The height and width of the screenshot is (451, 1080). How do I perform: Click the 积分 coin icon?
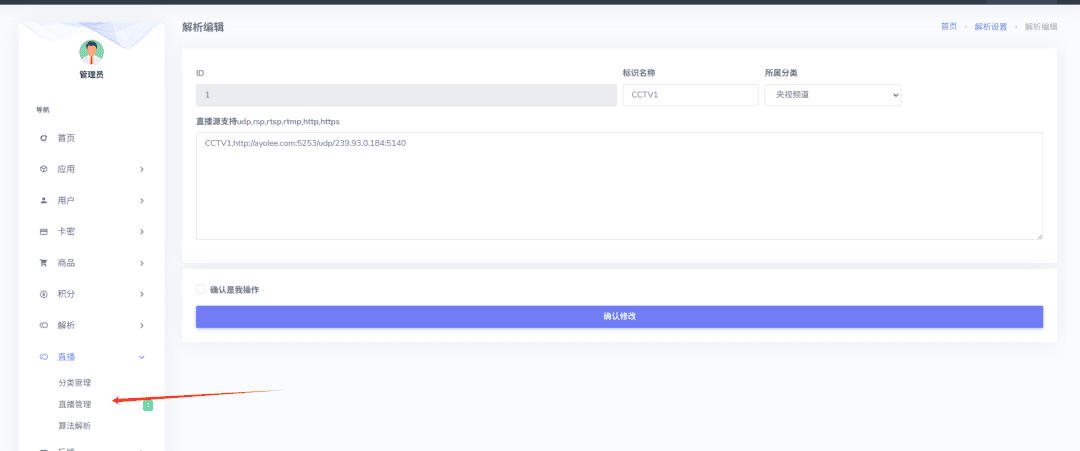pyautogui.click(x=43, y=294)
